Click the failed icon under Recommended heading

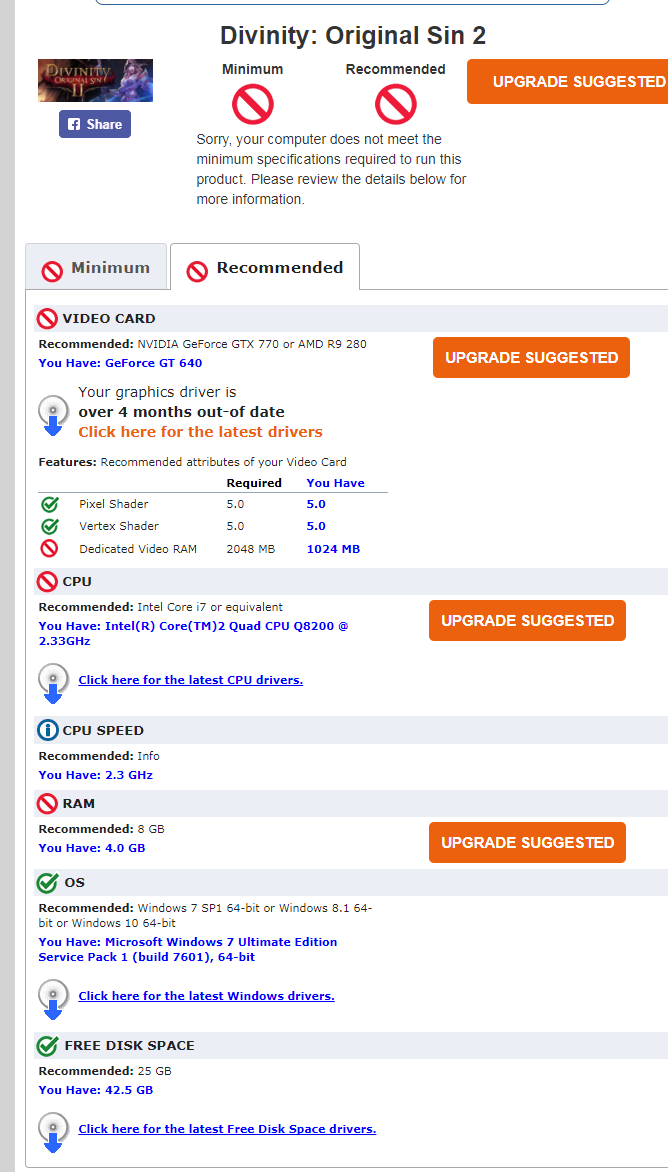click(x=395, y=103)
